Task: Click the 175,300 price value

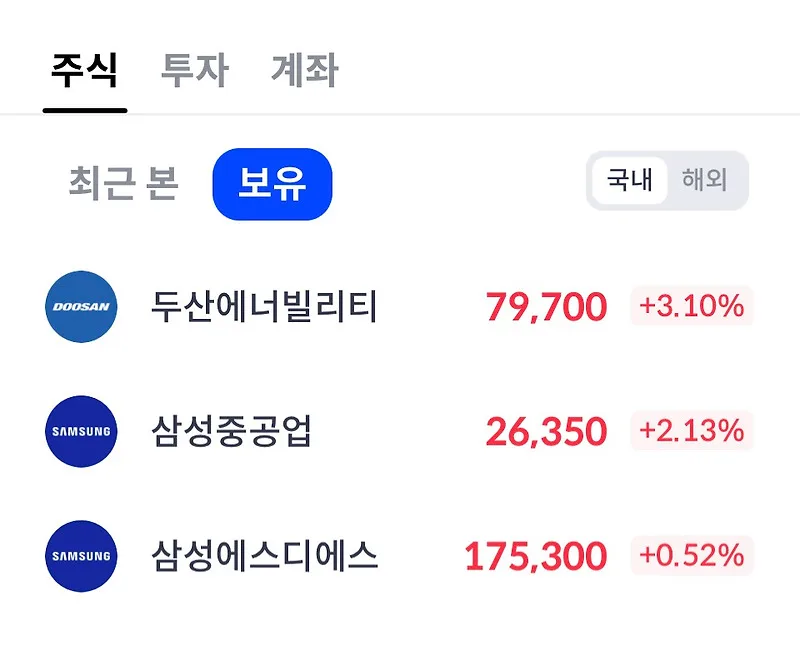Action: point(536,556)
